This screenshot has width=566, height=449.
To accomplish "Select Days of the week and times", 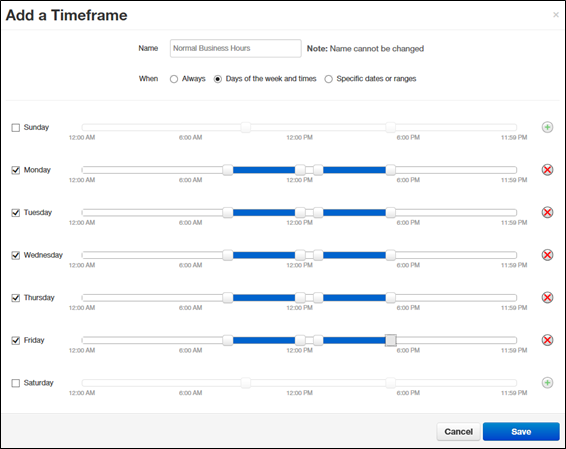I will 218,79.
